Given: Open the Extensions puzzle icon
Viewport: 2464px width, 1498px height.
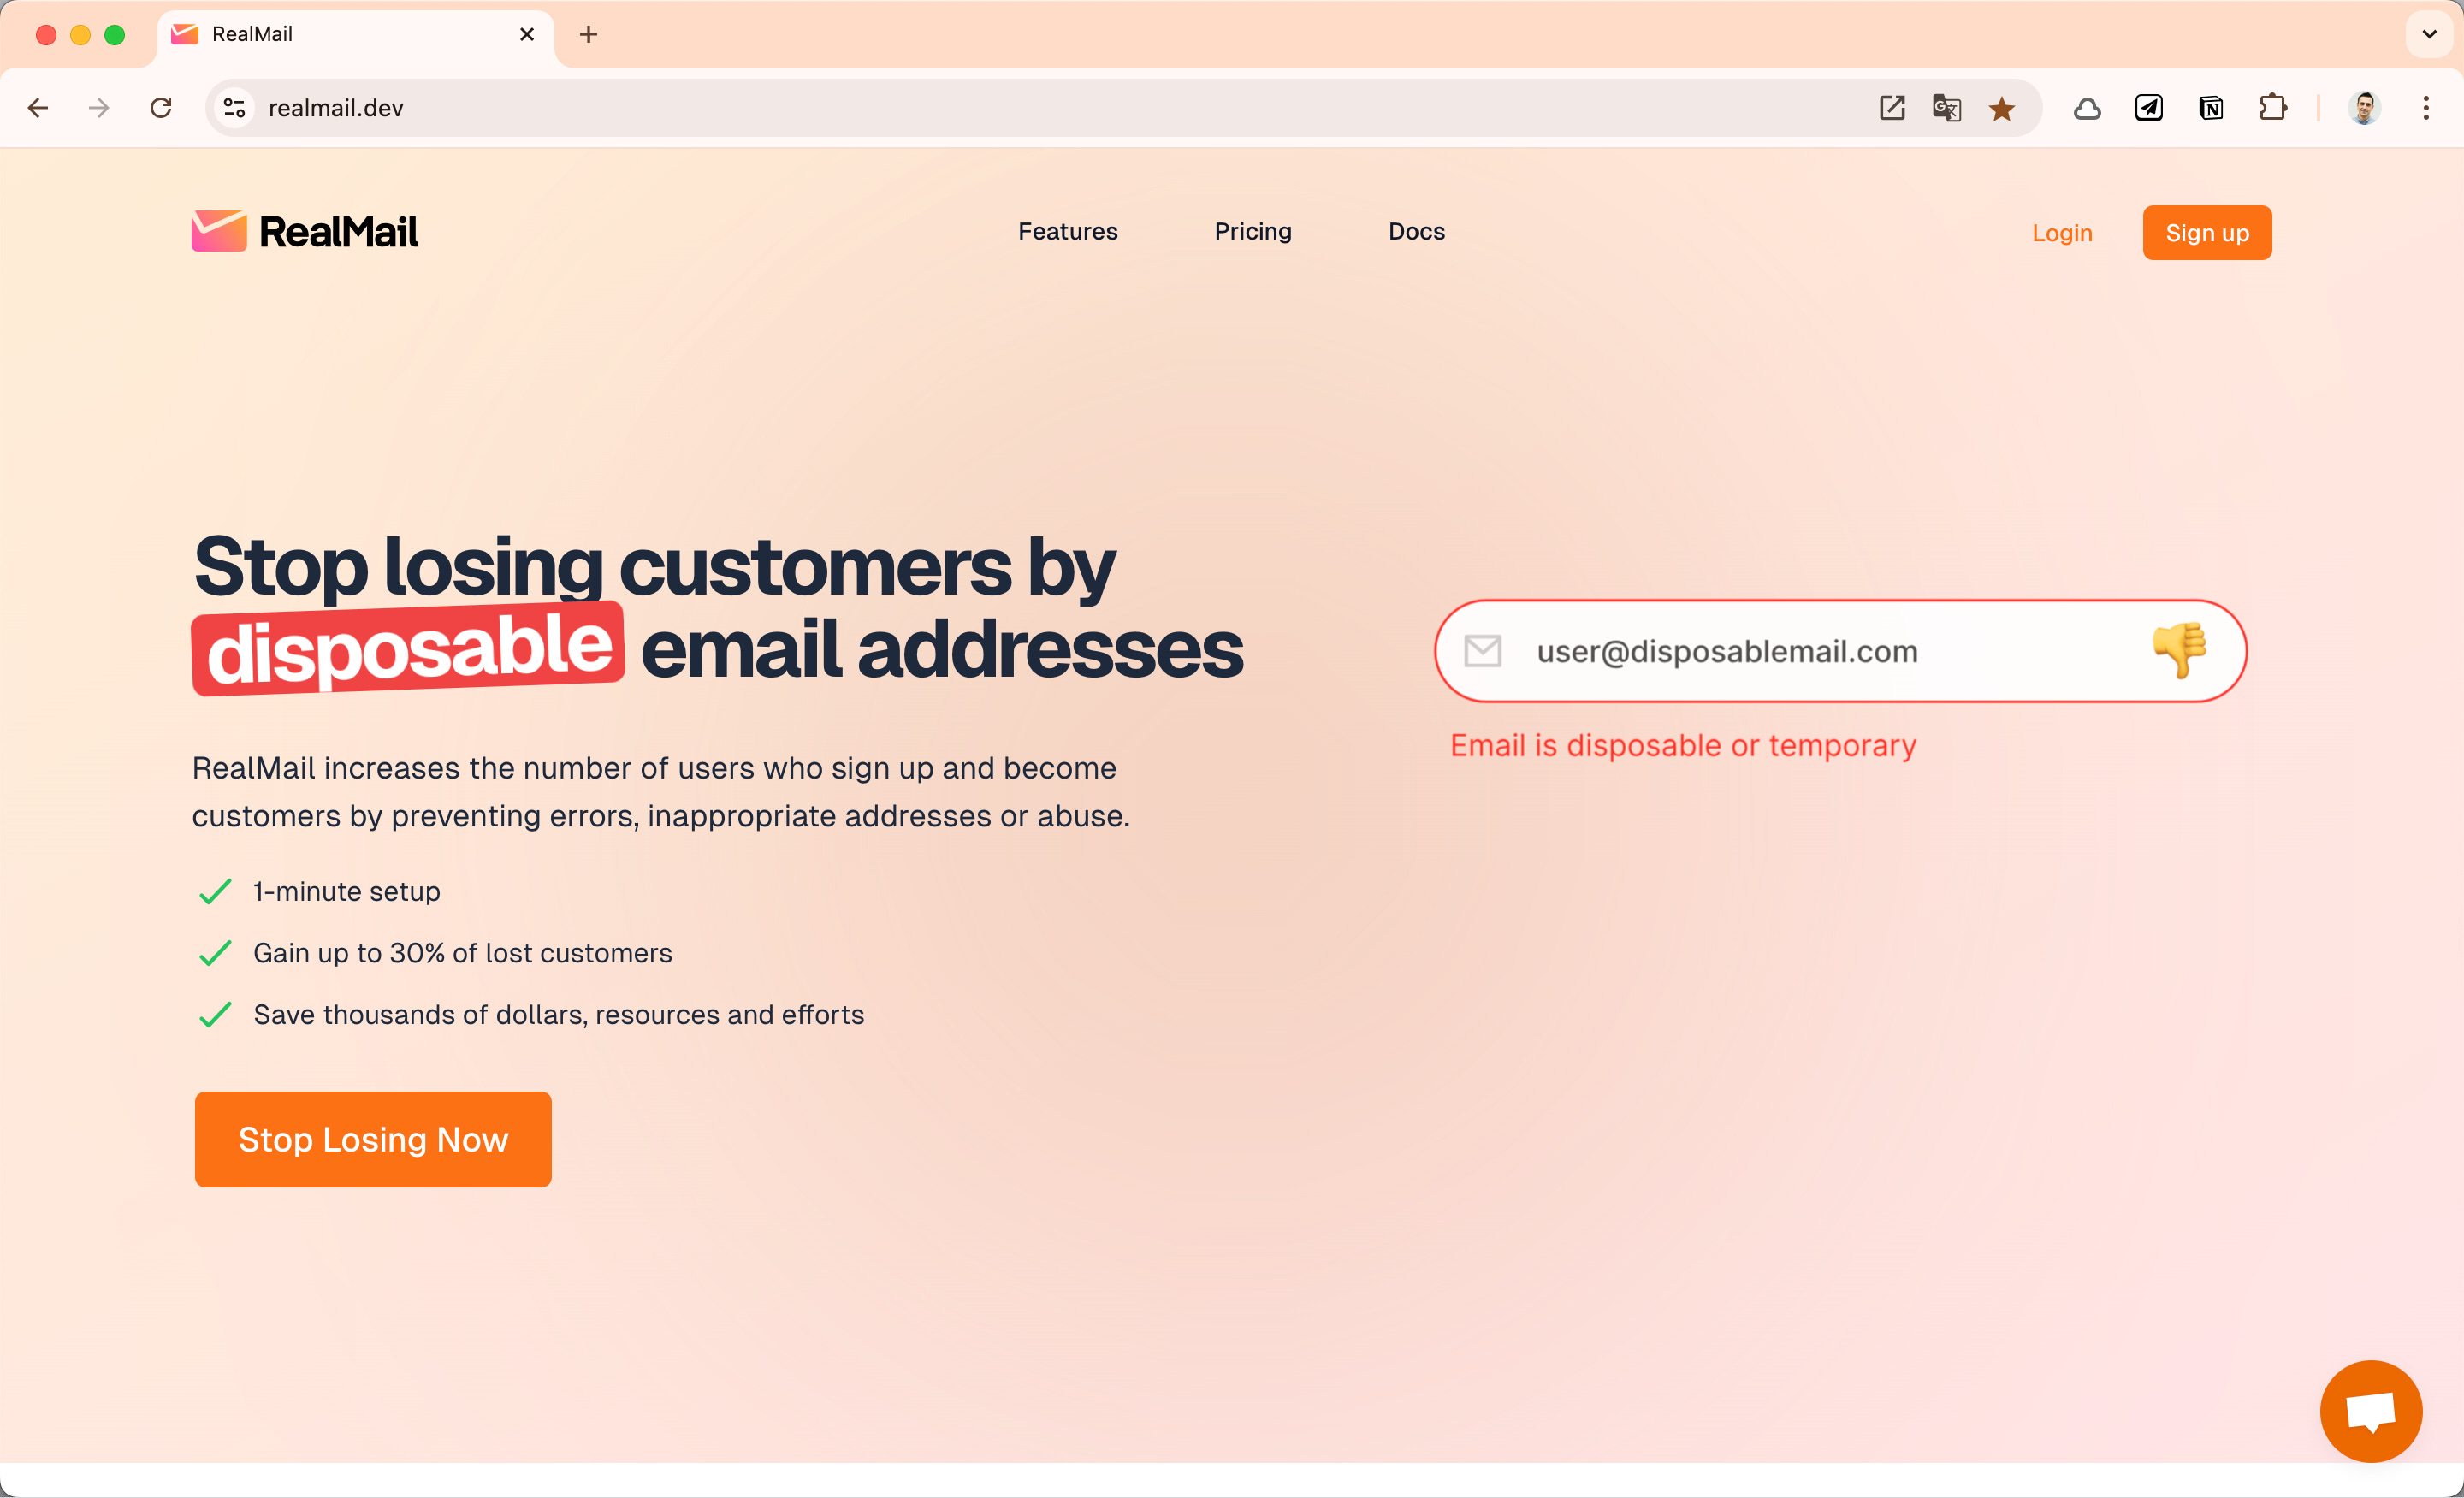Looking at the screenshot, I should pyautogui.click(x=2273, y=108).
